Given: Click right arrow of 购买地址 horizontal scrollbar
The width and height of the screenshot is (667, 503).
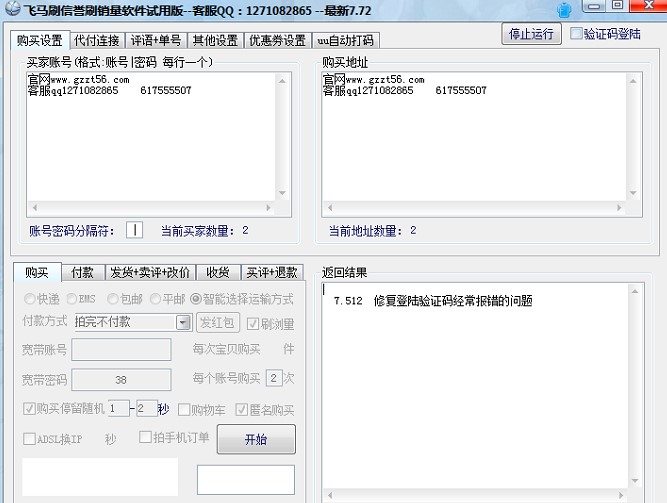Looking at the screenshot, I should point(619,208).
